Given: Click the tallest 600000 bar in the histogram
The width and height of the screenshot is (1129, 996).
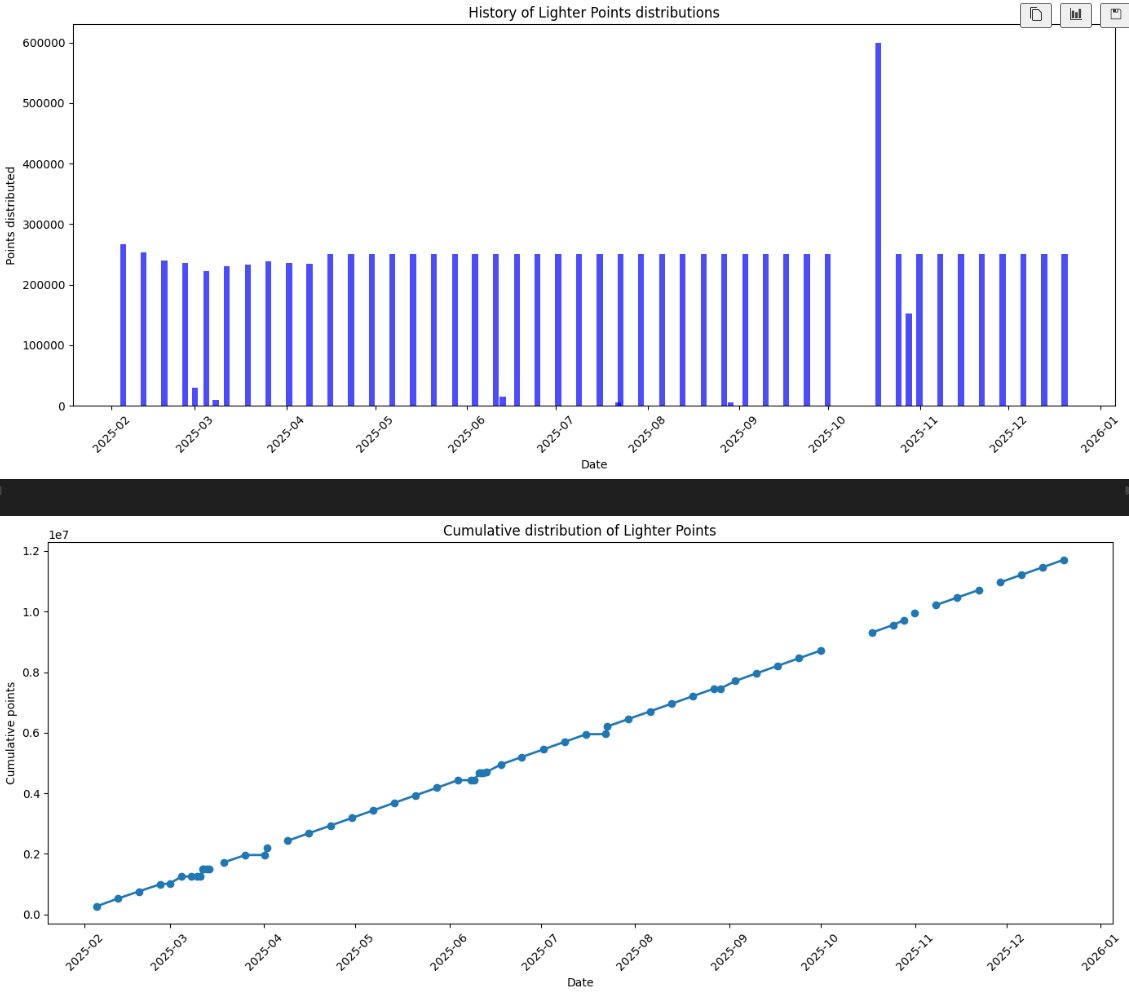Looking at the screenshot, I should 878,225.
